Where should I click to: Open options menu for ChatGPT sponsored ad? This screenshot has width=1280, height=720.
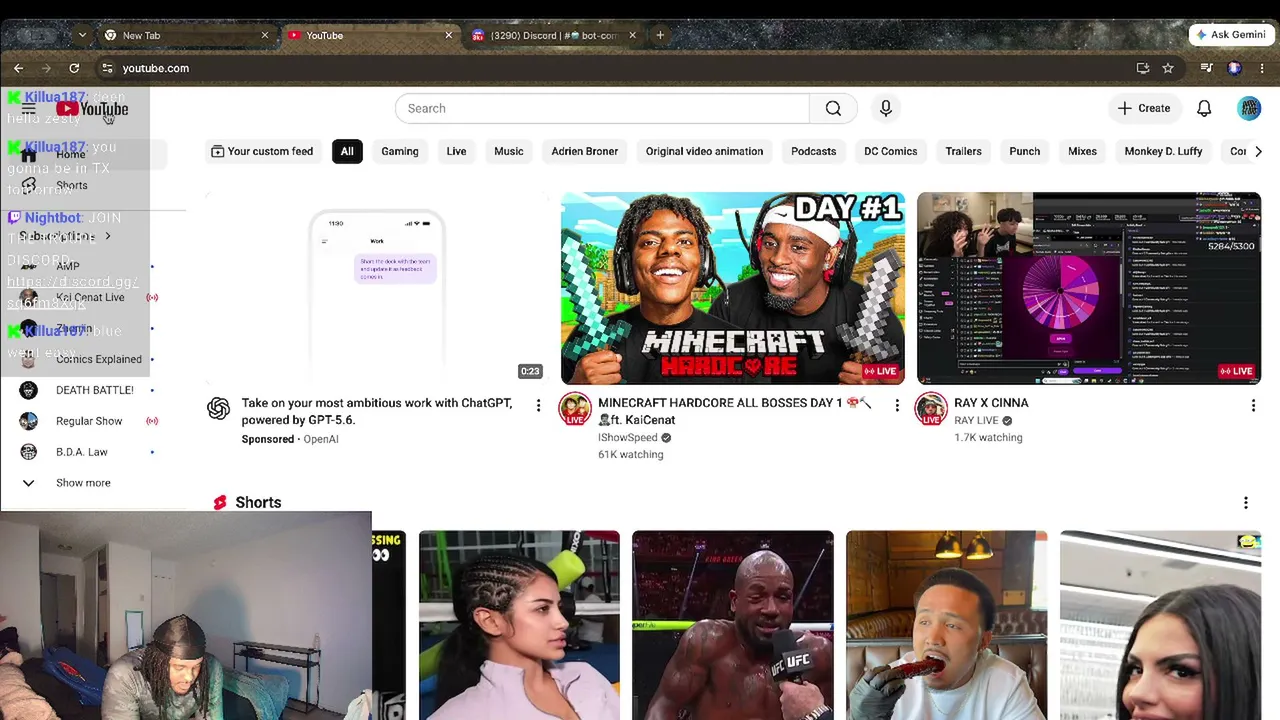point(538,405)
